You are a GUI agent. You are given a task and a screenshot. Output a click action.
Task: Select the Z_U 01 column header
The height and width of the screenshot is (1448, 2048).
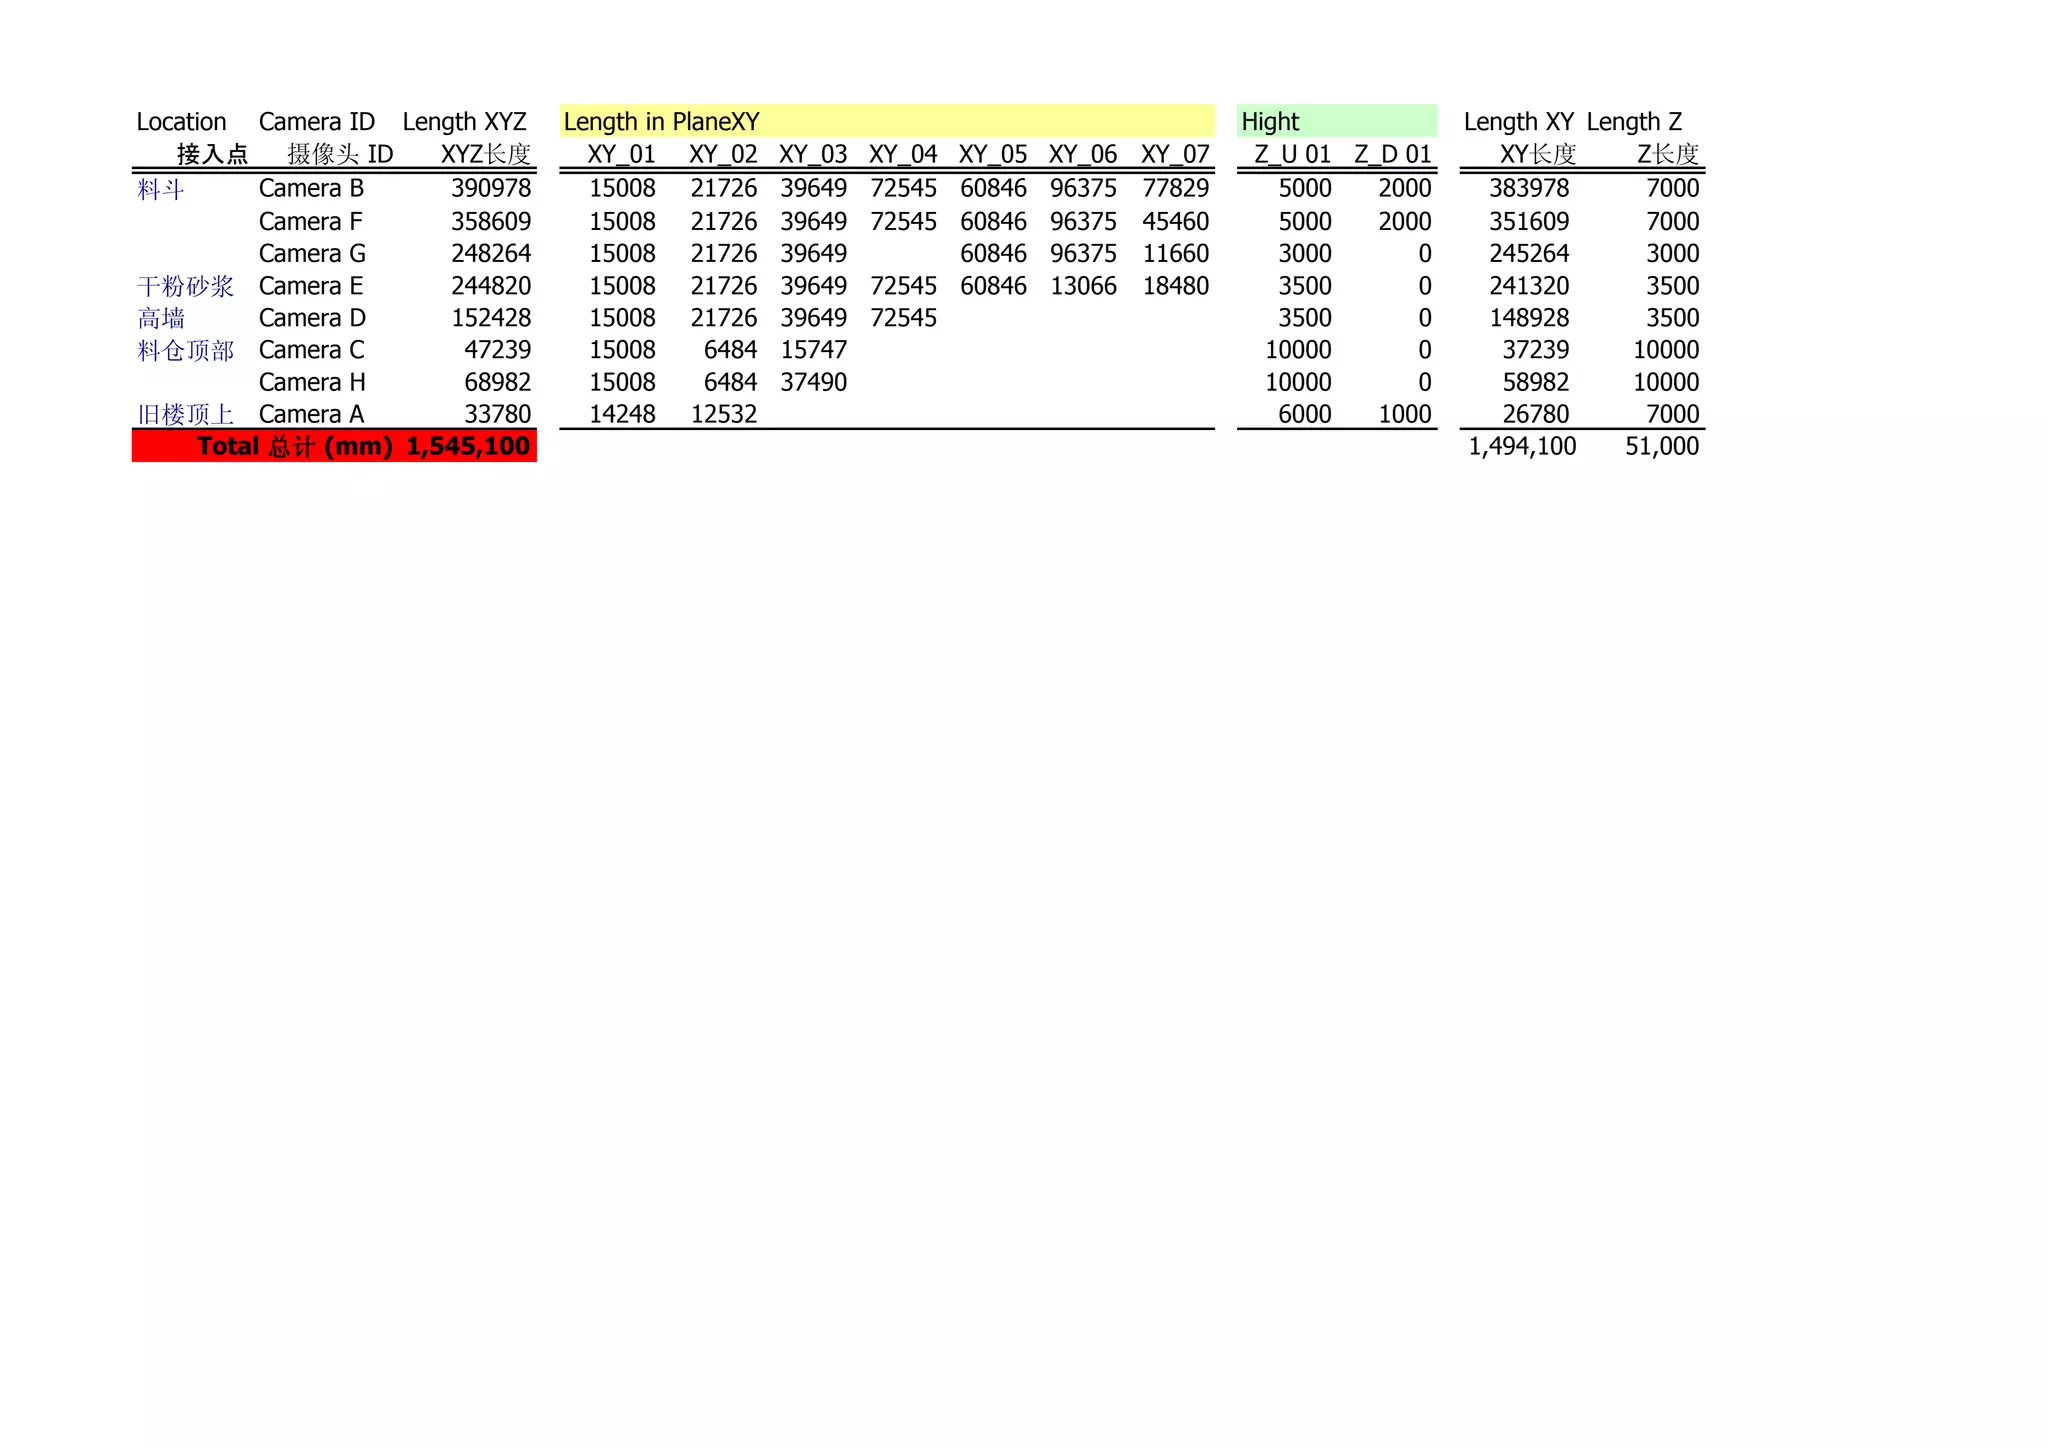click(1292, 154)
